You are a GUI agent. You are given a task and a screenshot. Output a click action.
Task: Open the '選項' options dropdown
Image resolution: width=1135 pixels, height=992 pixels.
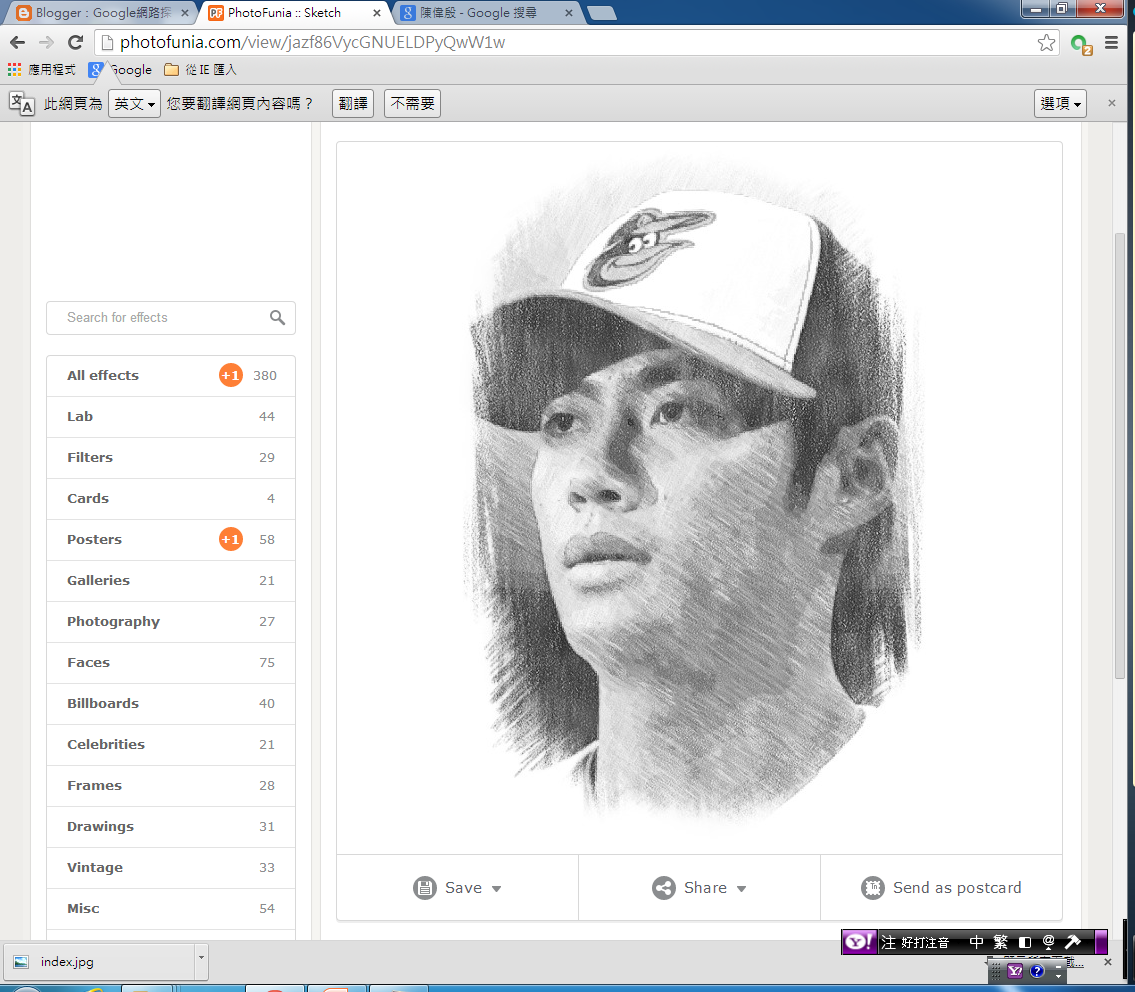click(1060, 104)
